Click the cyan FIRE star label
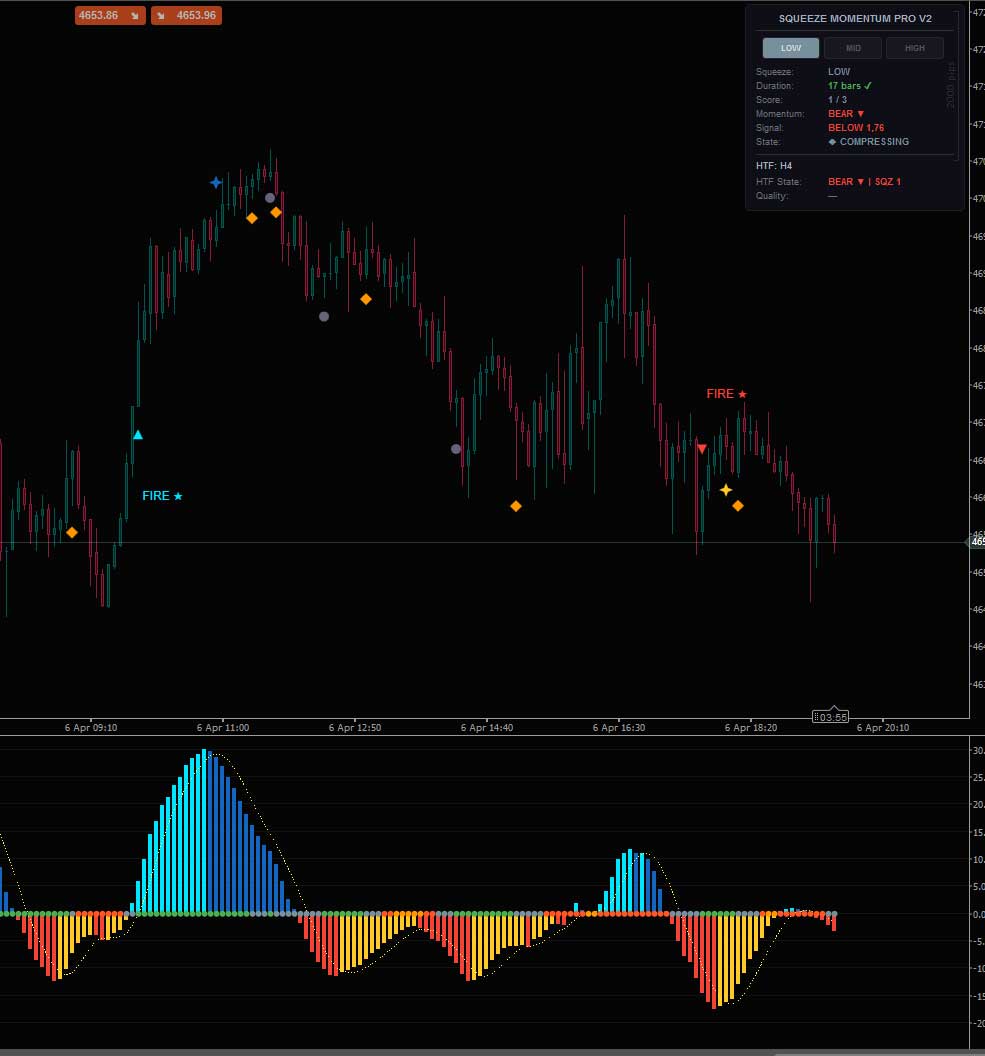Viewport: 985px width, 1056px height. (162, 496)
